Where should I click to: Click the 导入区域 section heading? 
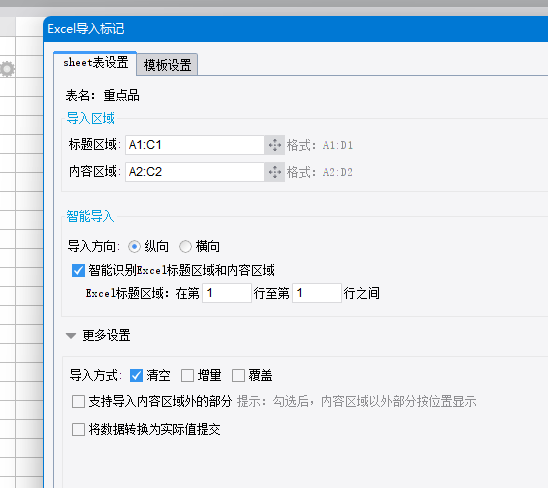(x=91, y=118)
